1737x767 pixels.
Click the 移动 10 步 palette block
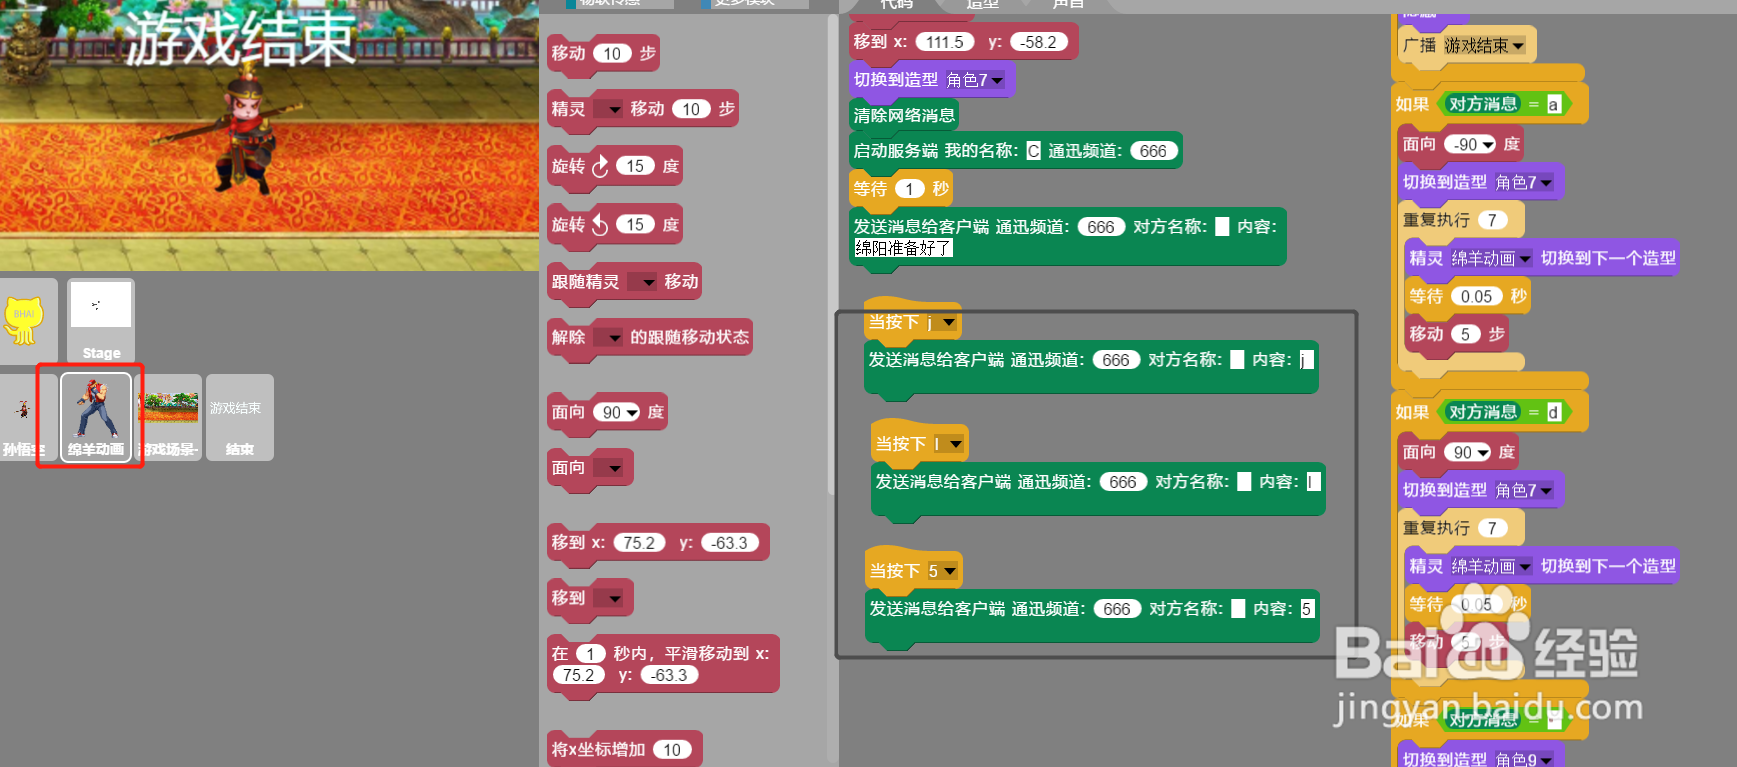[x=604, y=53]
